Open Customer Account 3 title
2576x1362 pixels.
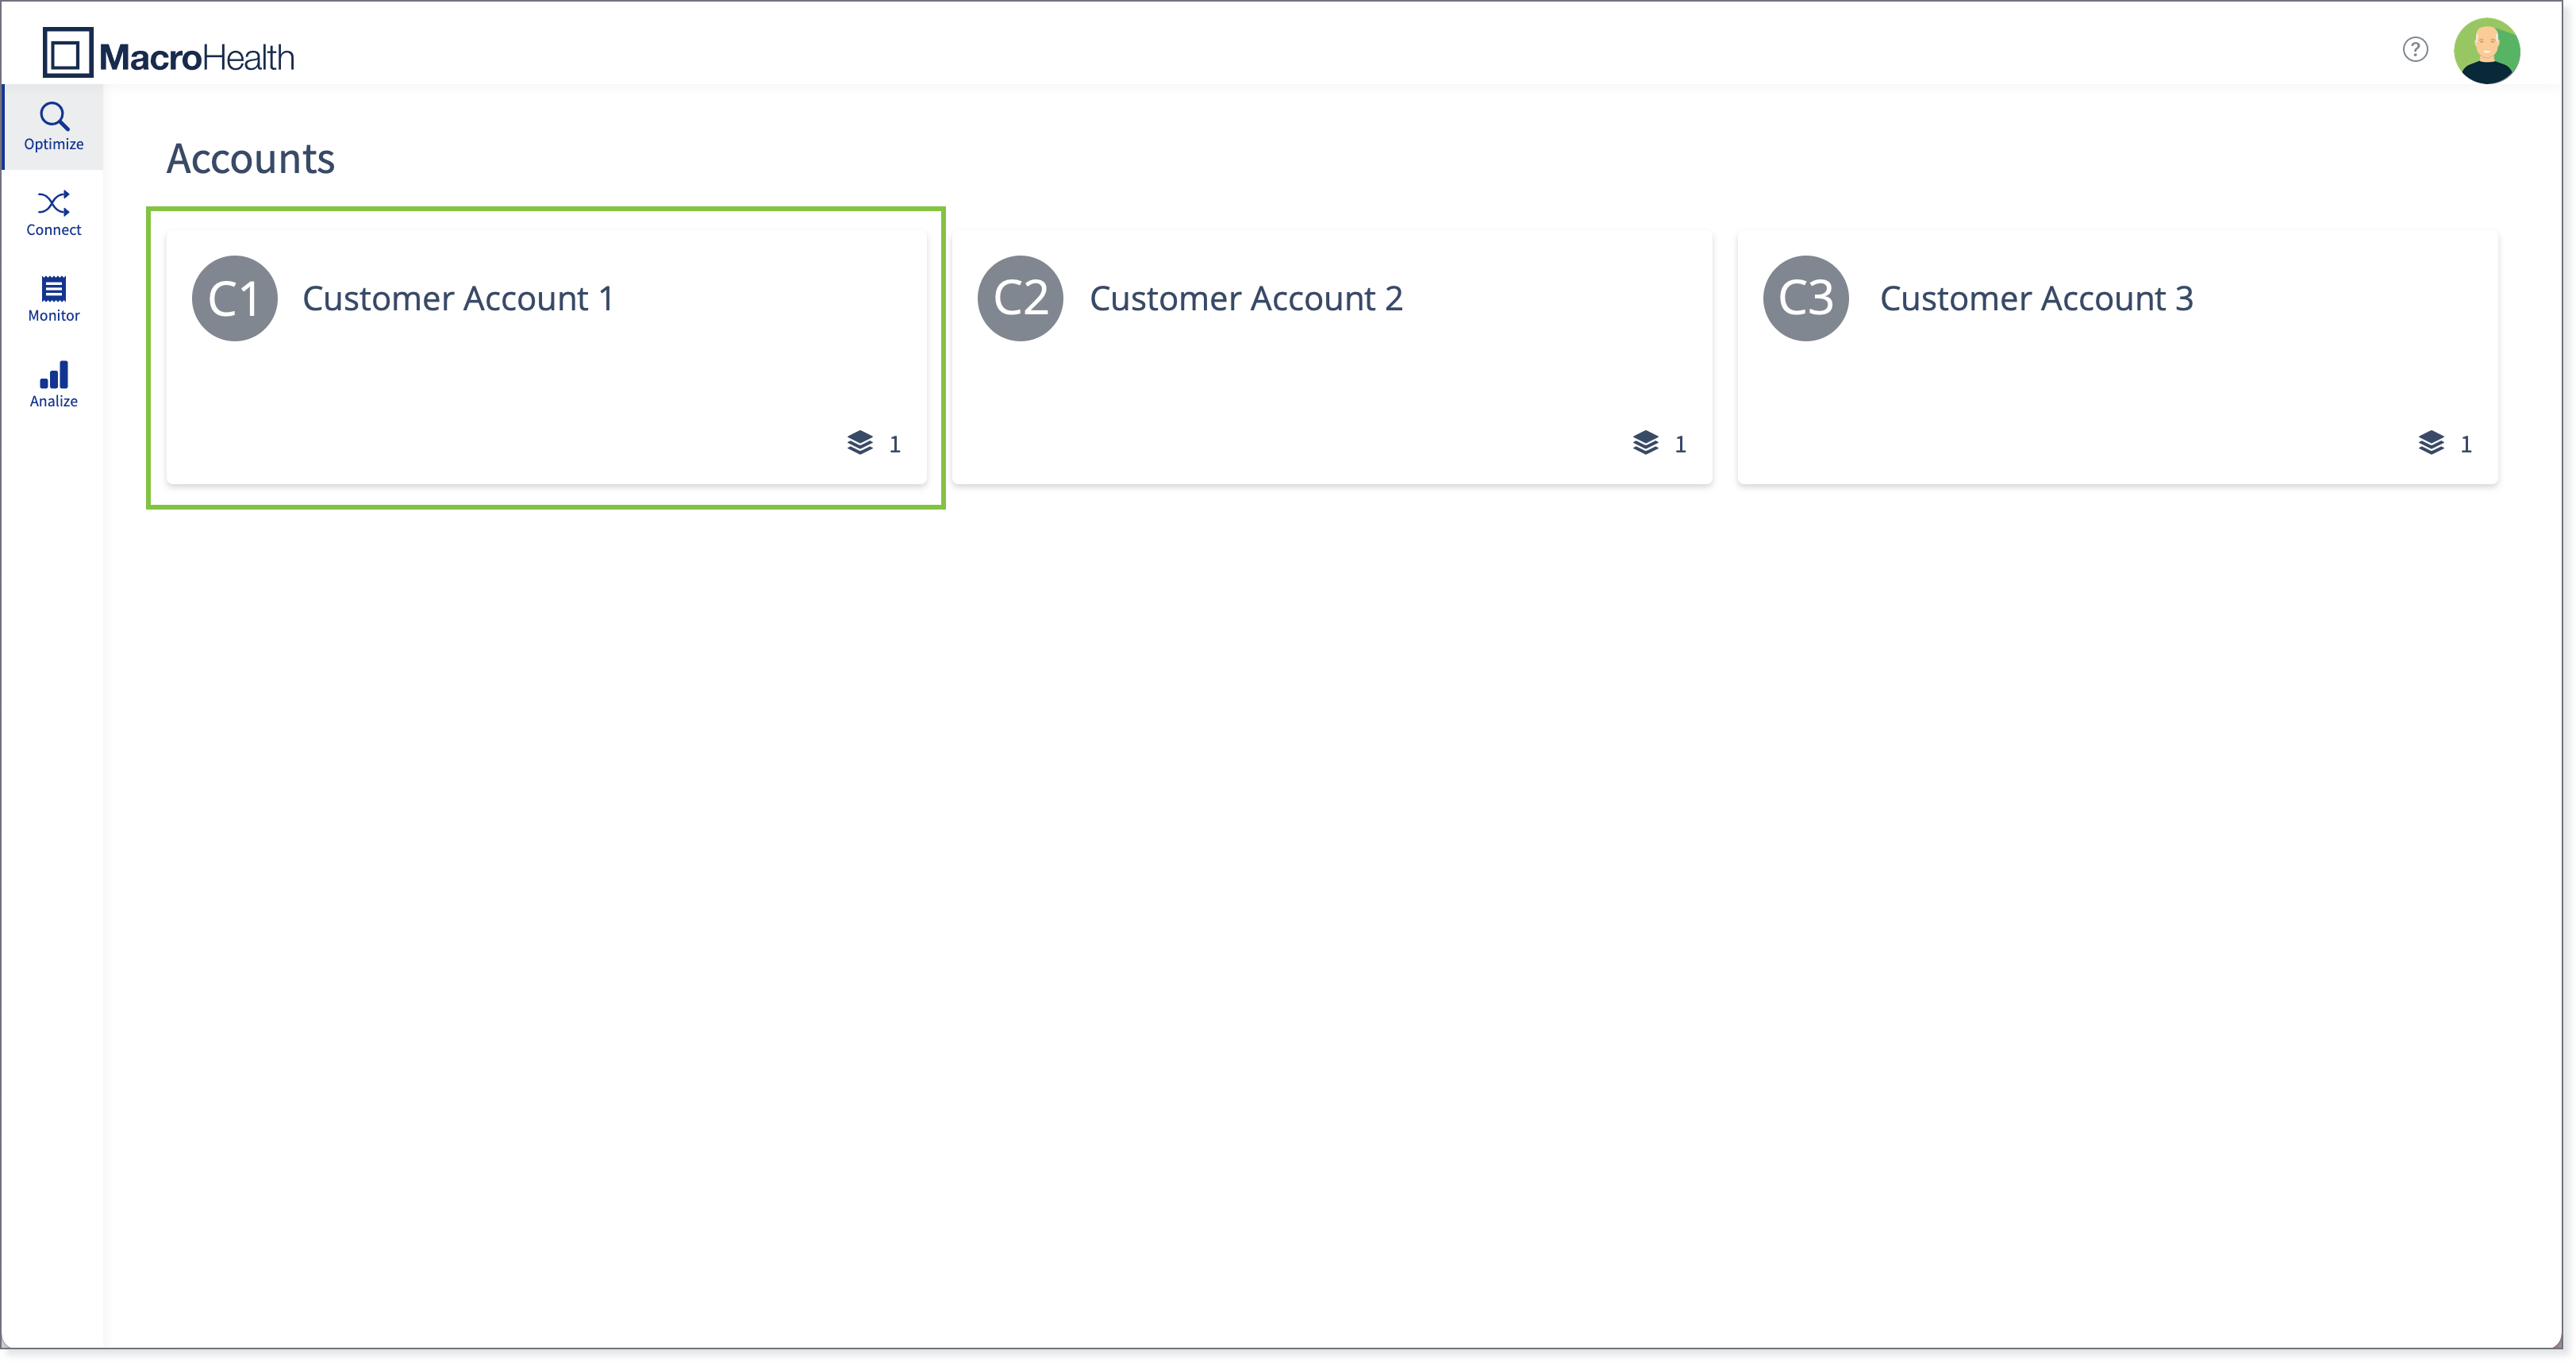[2037, 298]
